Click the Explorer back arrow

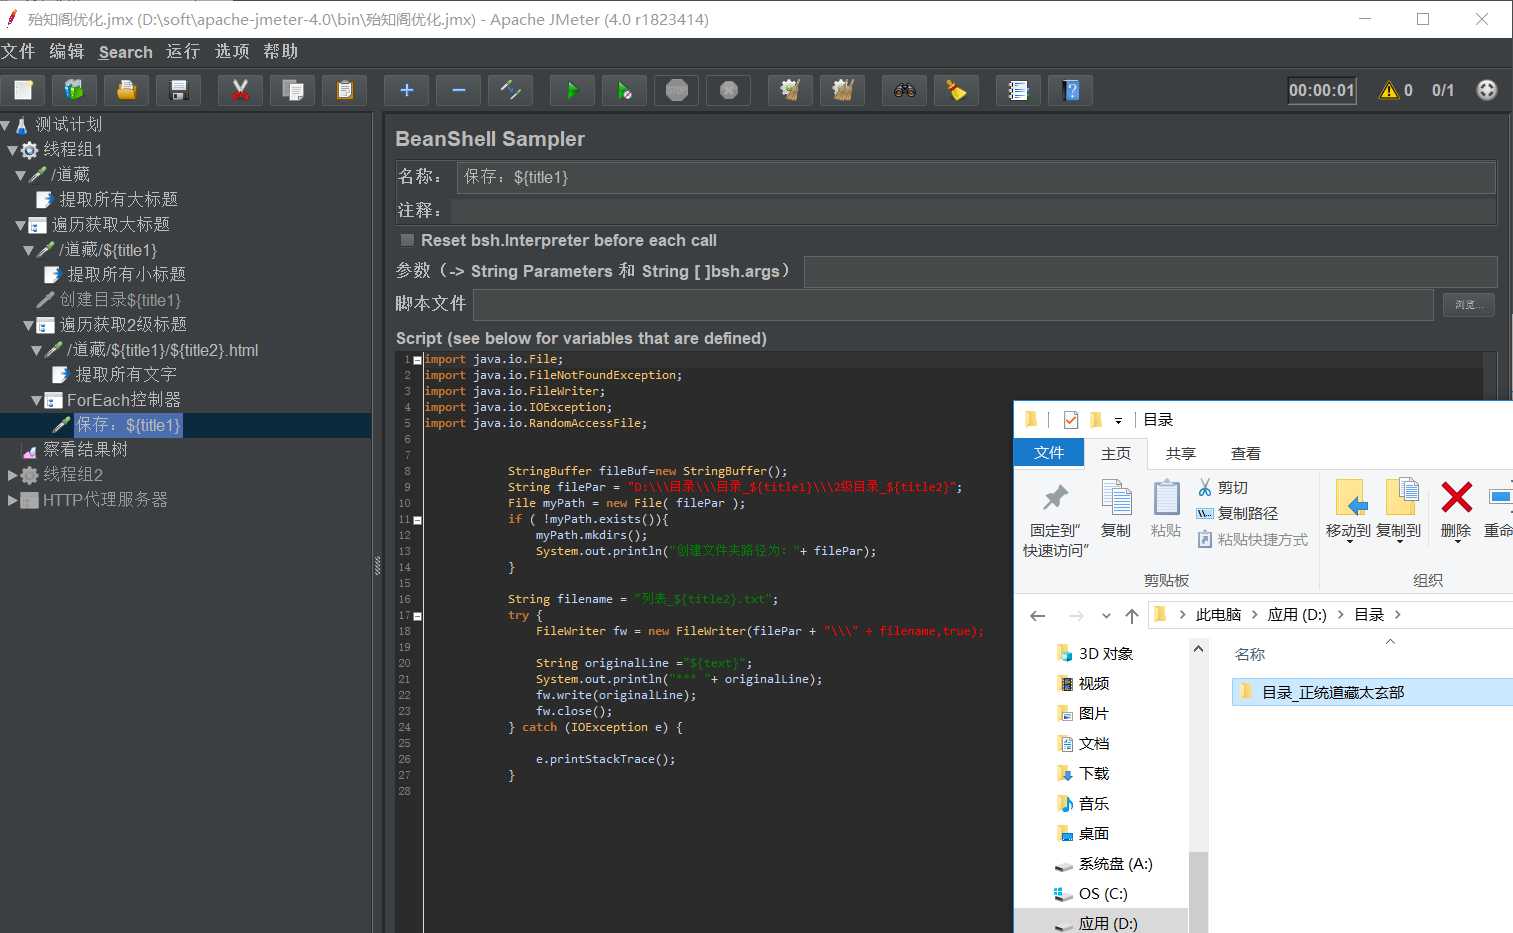pos(1038,615)
